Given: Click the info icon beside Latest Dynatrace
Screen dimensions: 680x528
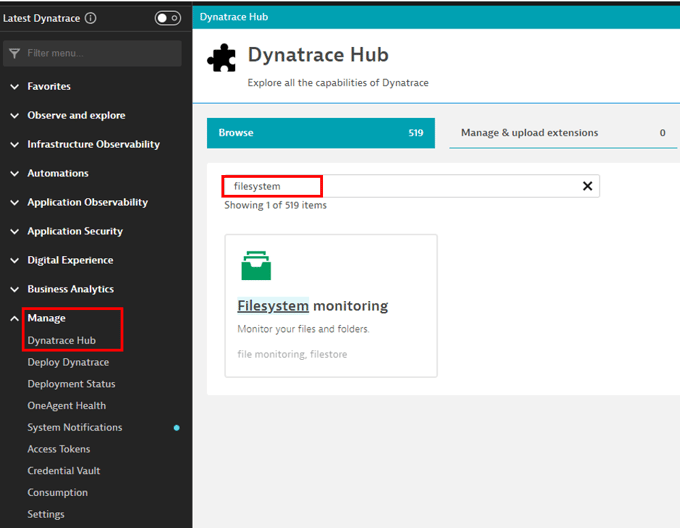Looking at the screenshot, I should (x=90, y=18).
